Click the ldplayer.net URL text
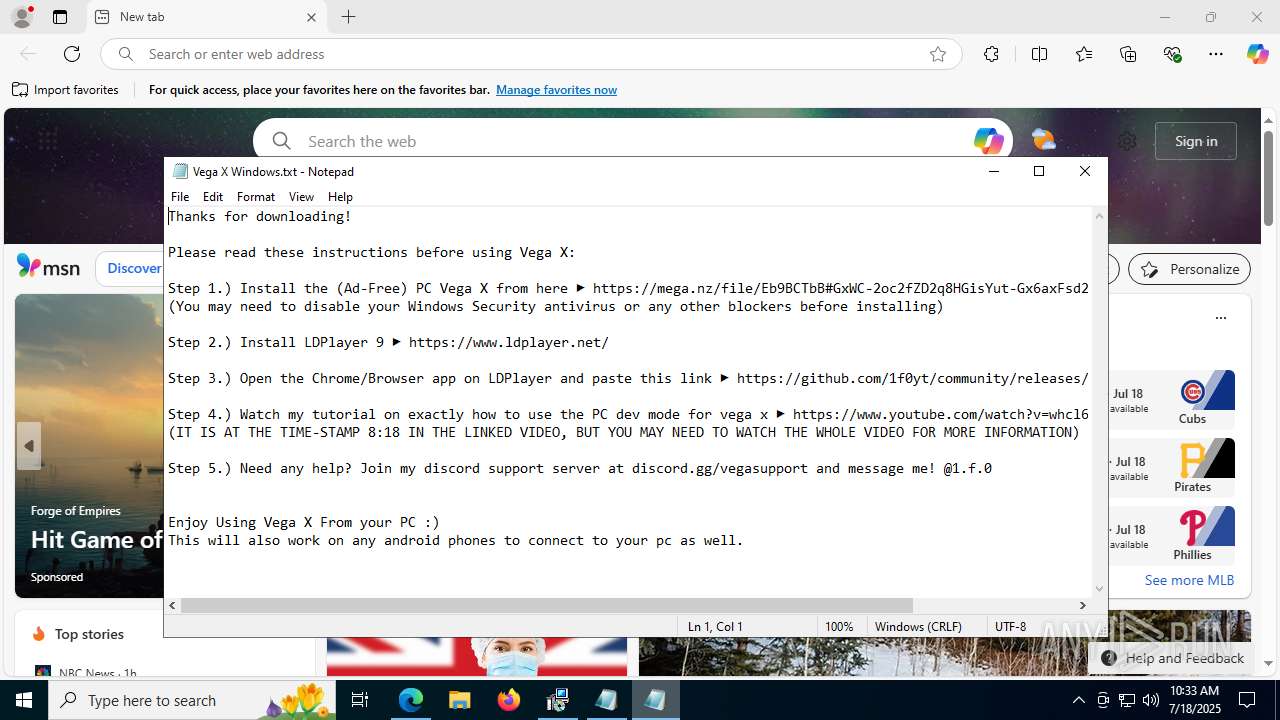Image resolution: width=1280 pixels, height=720 pixels. tap(508, 342)
